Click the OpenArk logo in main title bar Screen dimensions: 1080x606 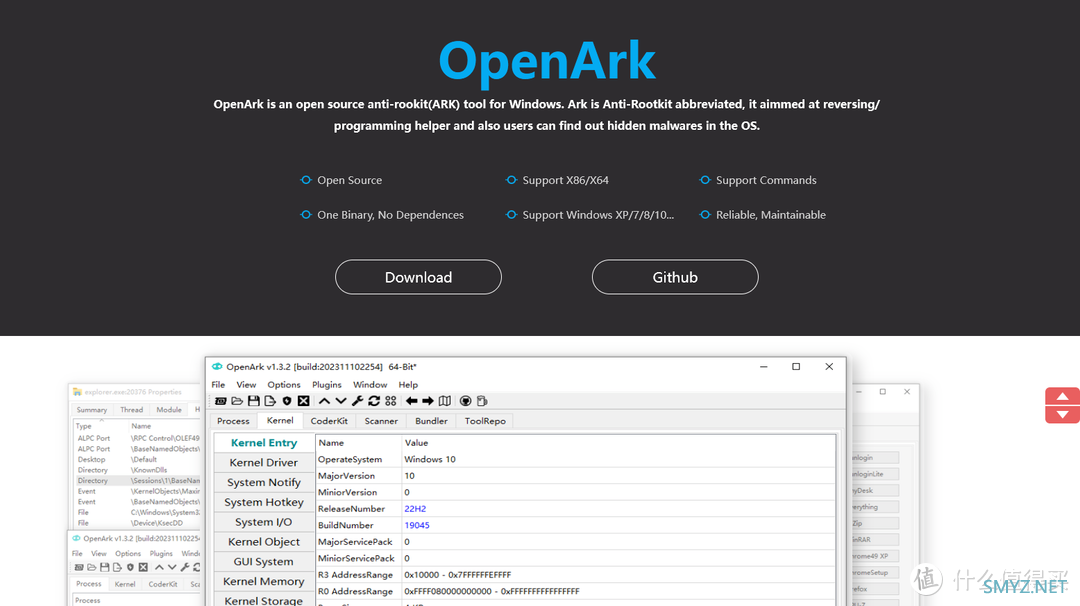tap(217, 366)
